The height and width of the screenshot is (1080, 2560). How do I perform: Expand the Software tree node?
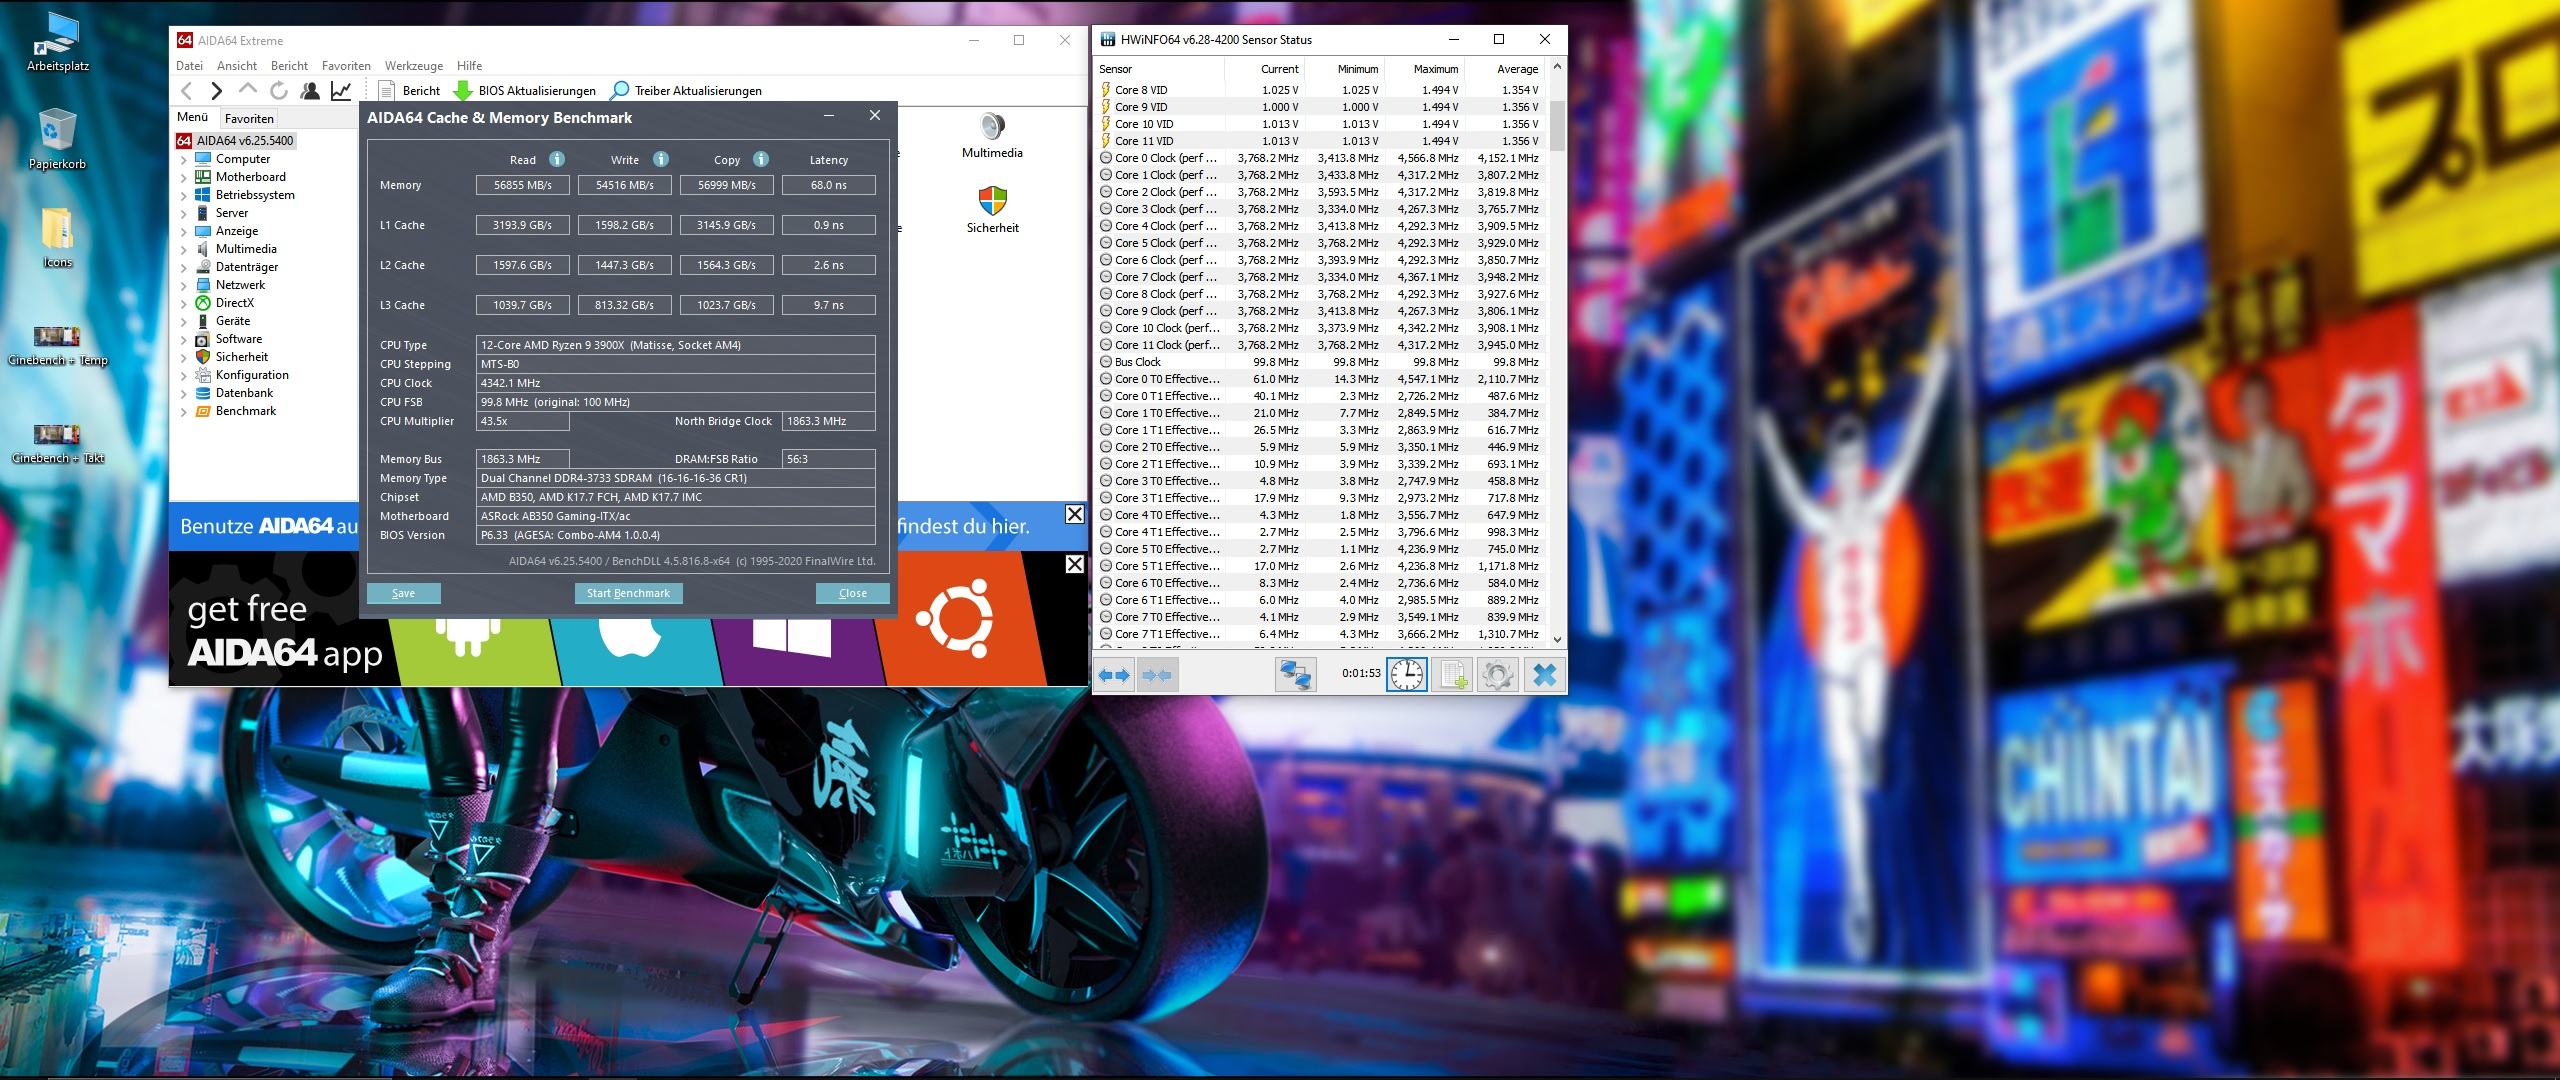point(184,339)
